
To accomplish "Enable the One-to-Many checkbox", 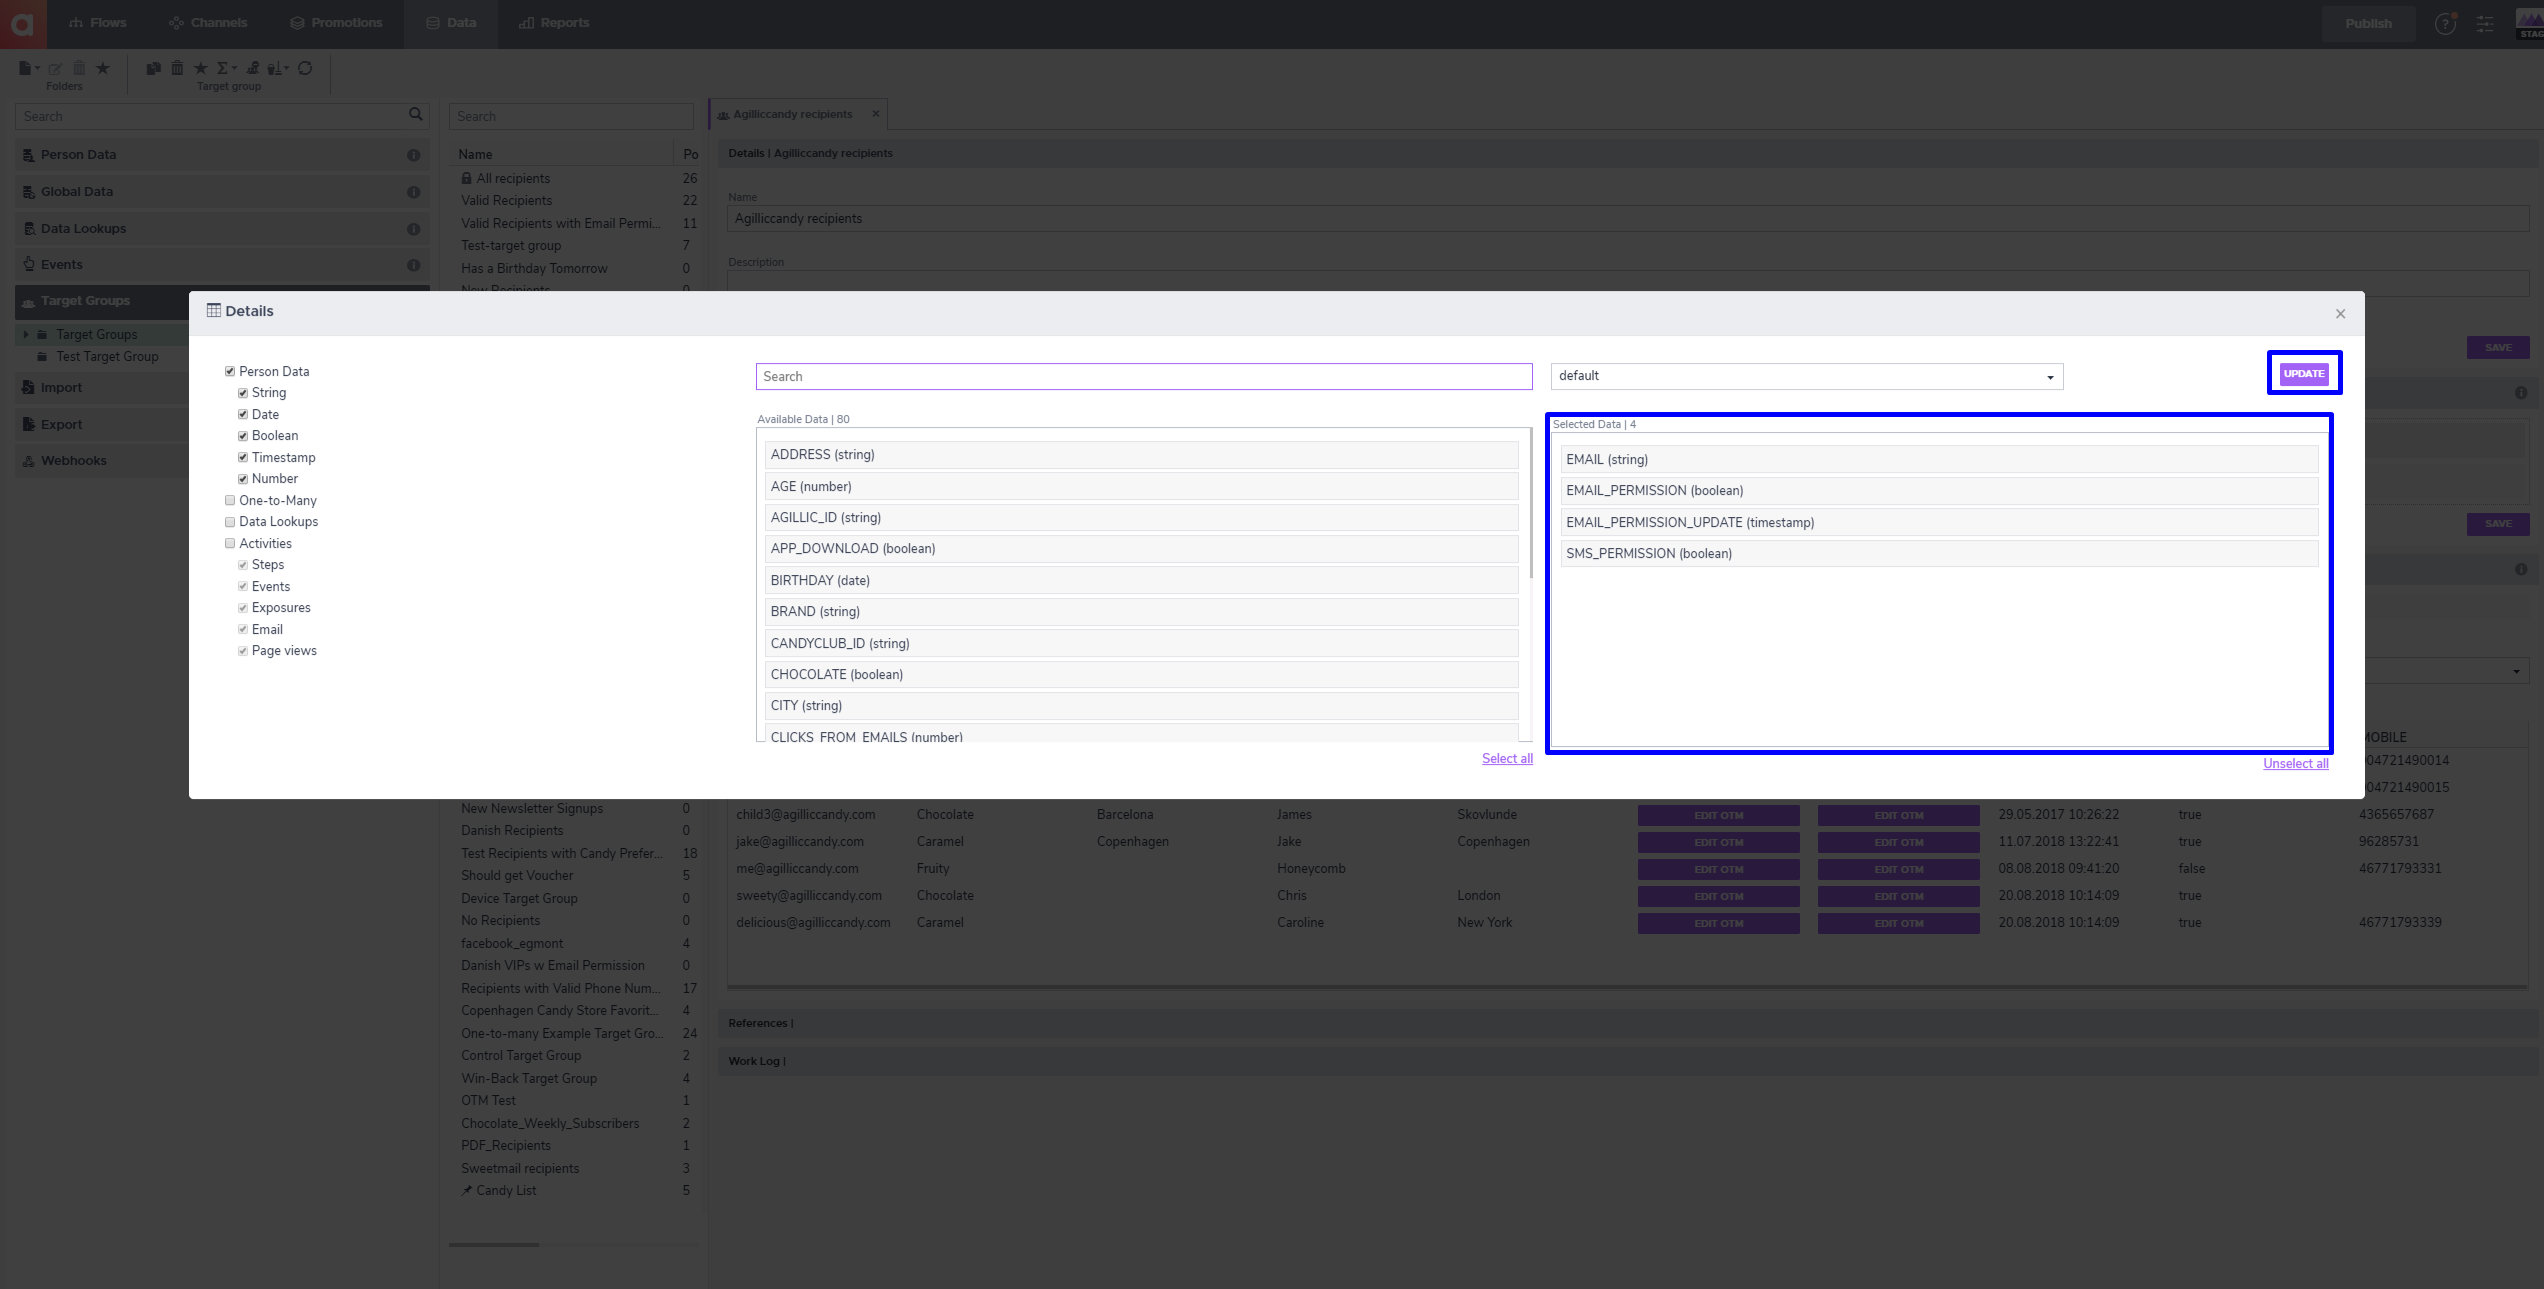I will tap(230, 500).
